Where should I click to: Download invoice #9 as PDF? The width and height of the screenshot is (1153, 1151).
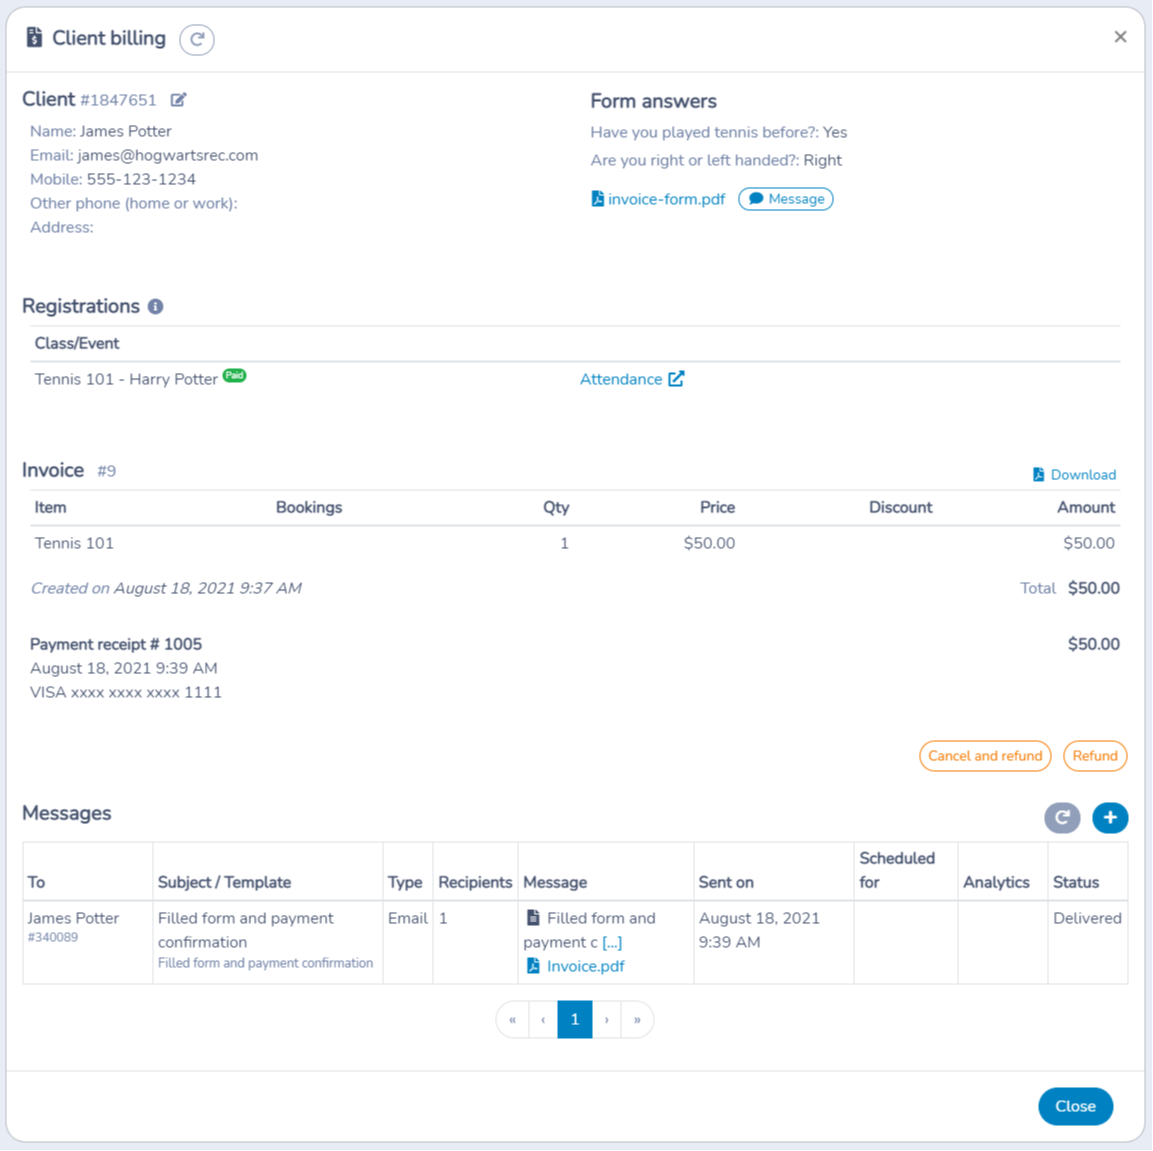[1074, 474]
